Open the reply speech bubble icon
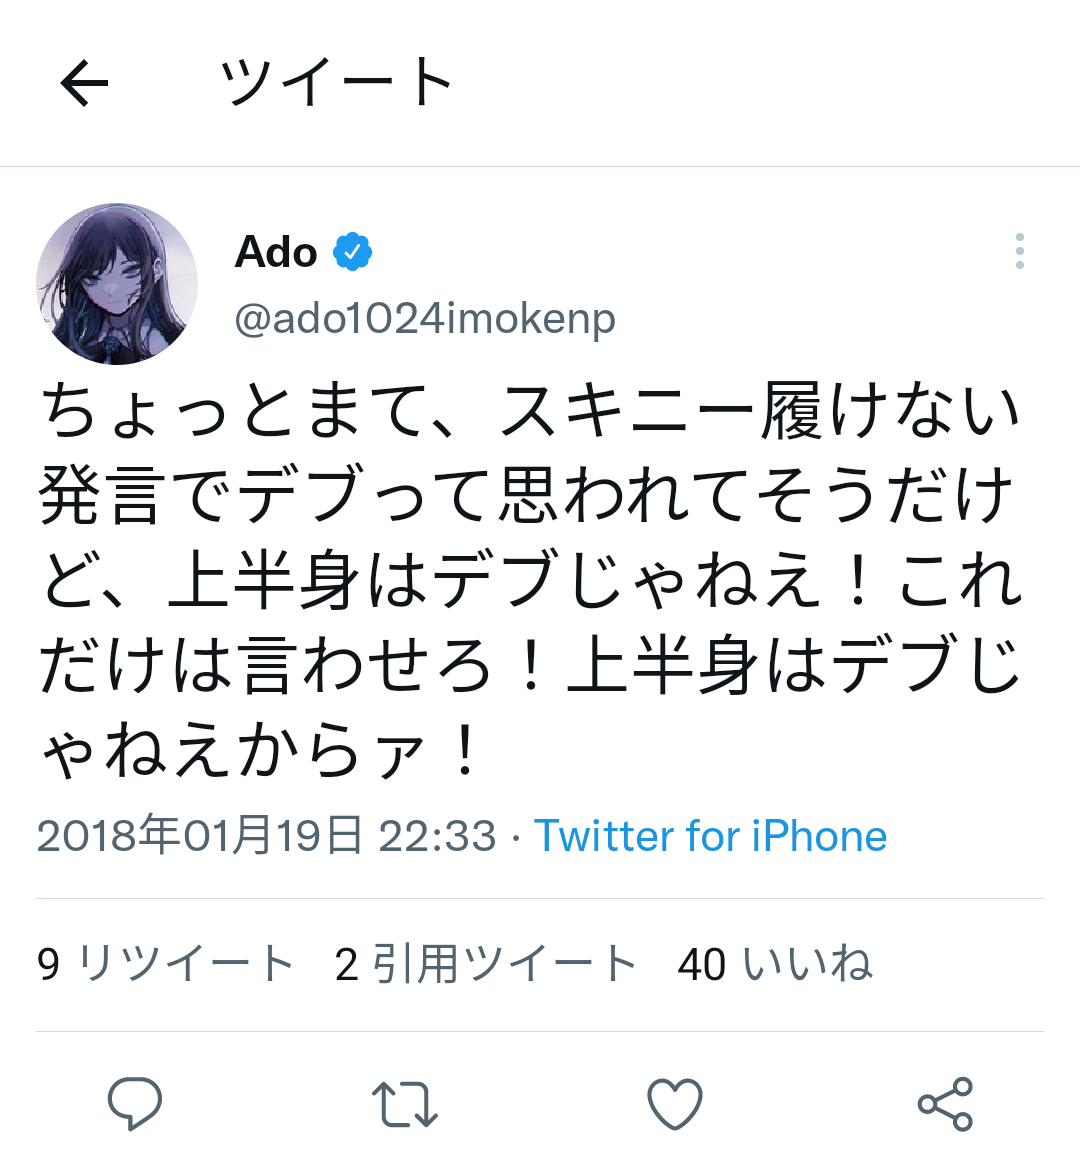 point(135,1103)
